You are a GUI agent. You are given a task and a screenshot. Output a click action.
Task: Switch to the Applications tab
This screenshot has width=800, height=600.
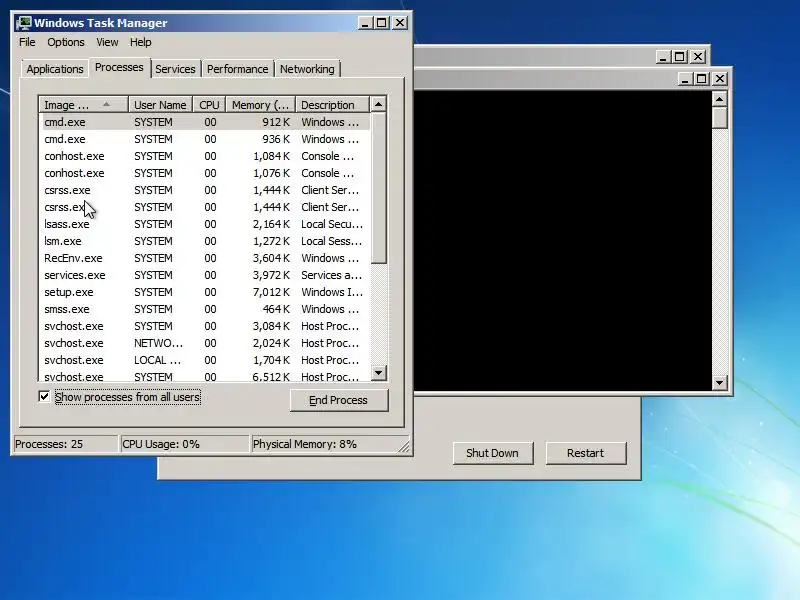[x=55, y=69]
